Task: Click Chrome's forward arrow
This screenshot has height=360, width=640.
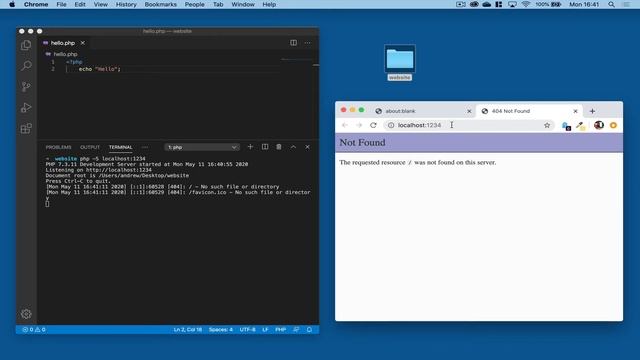Action: click(359, 125)
